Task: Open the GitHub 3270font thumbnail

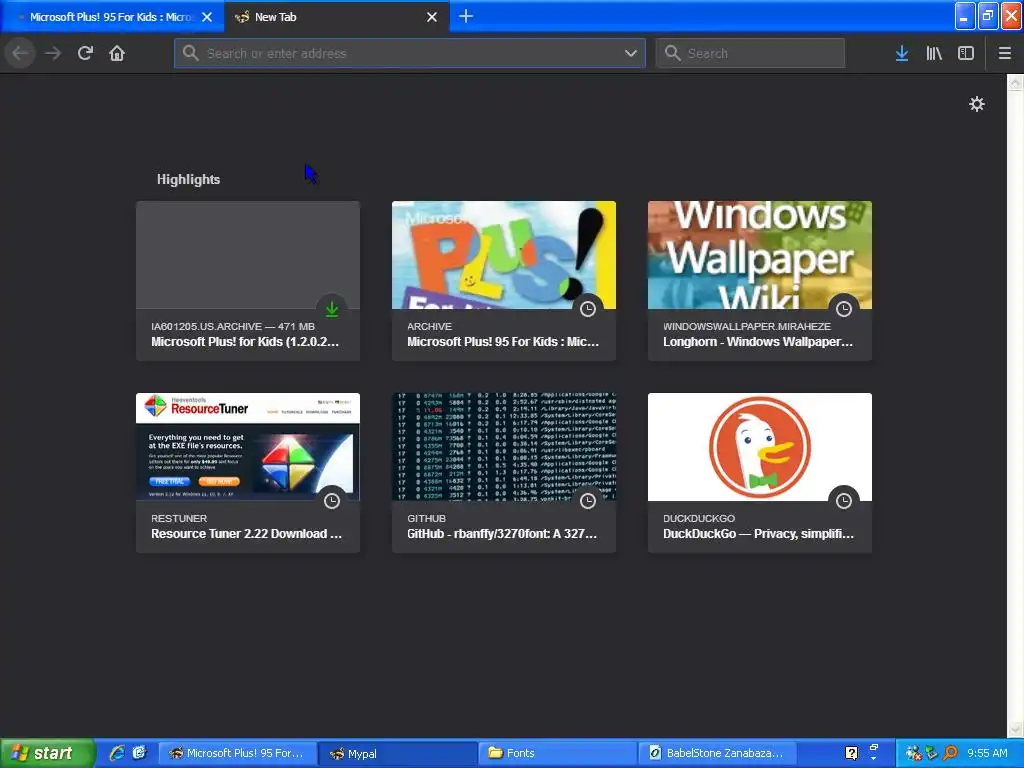Action: 504,447
